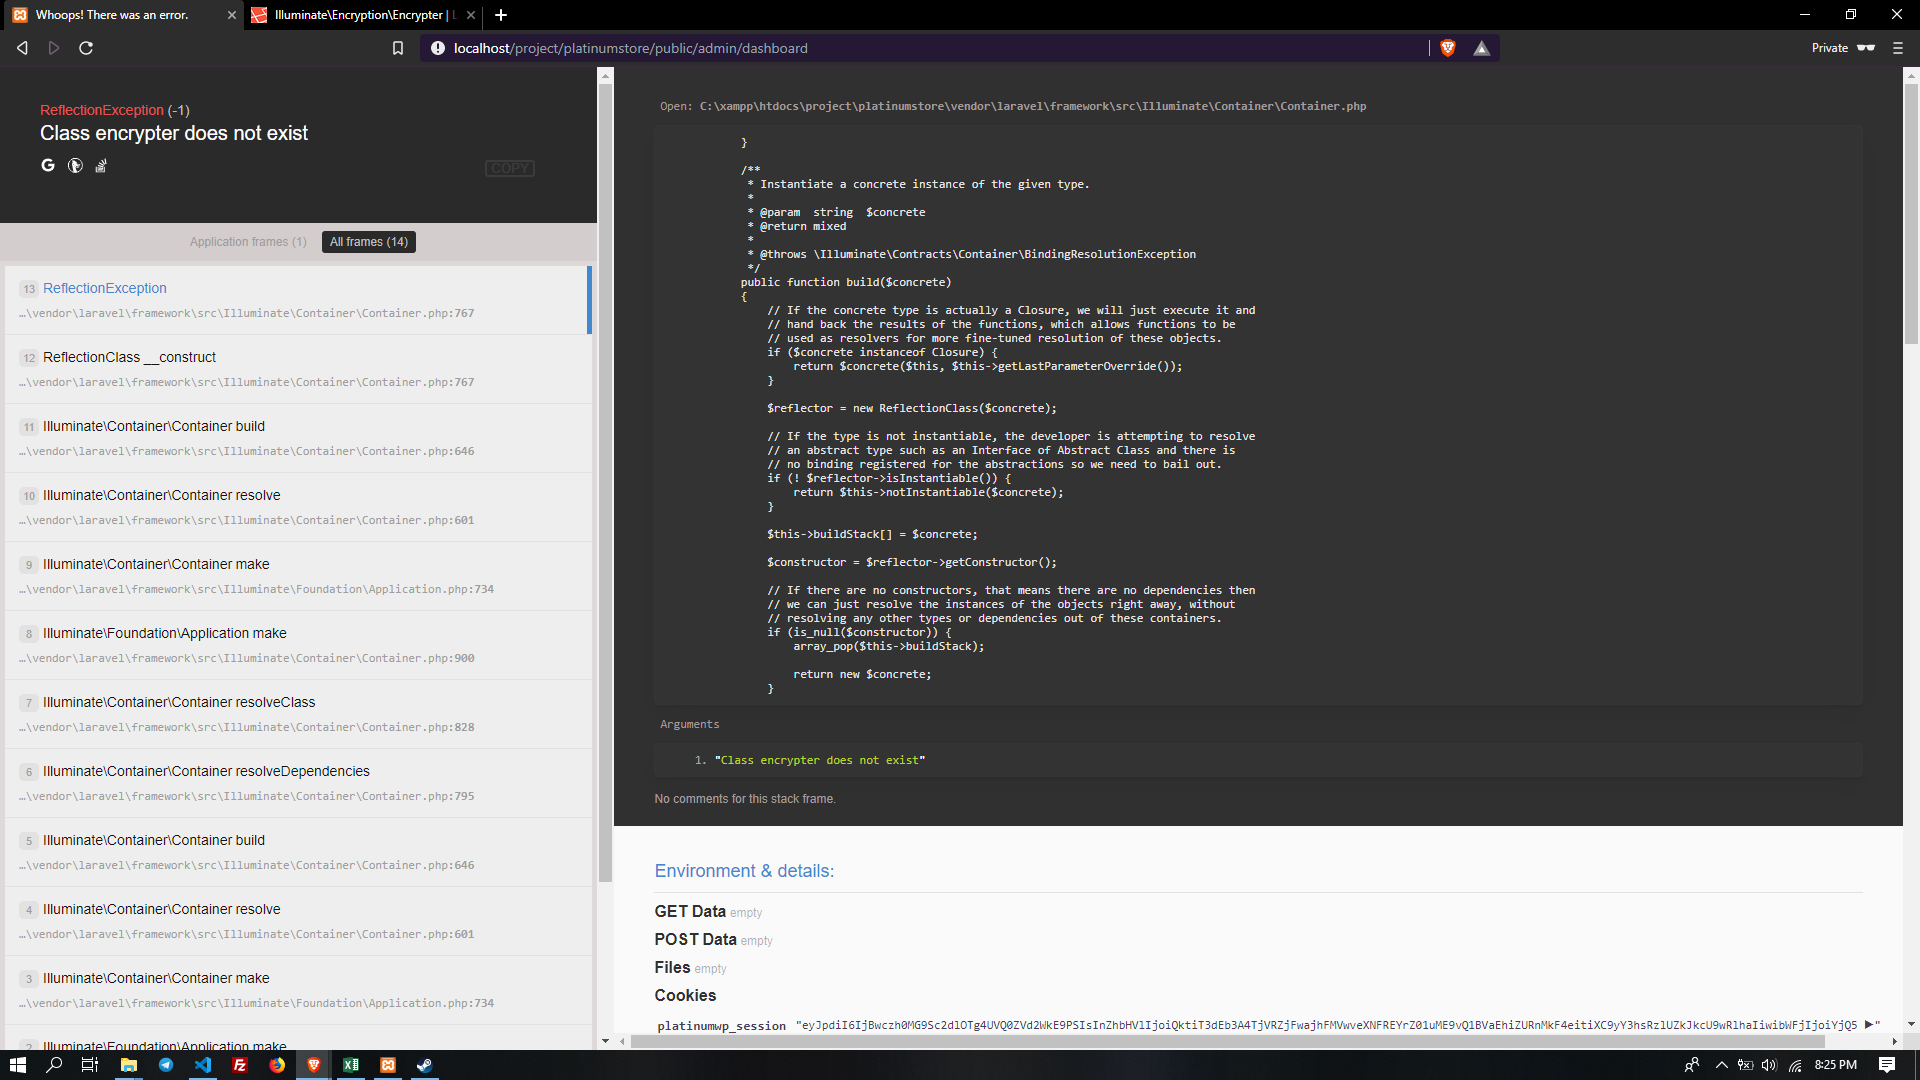Click the Private window sunglasses indicator
Image resolution: width=1920 pixels, height=1080 pixels.
tap(1843, 48)
